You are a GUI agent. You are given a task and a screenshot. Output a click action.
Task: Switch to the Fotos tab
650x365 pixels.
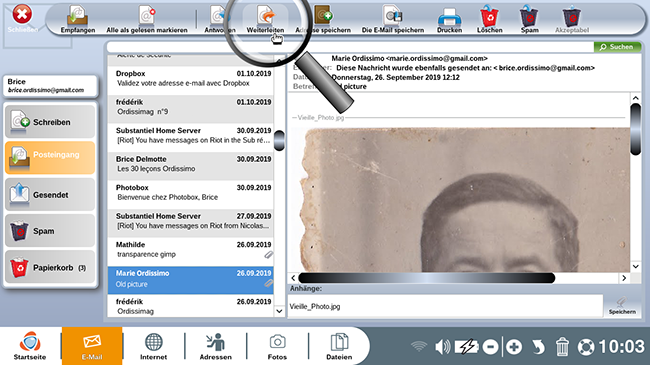pos(277,346)
